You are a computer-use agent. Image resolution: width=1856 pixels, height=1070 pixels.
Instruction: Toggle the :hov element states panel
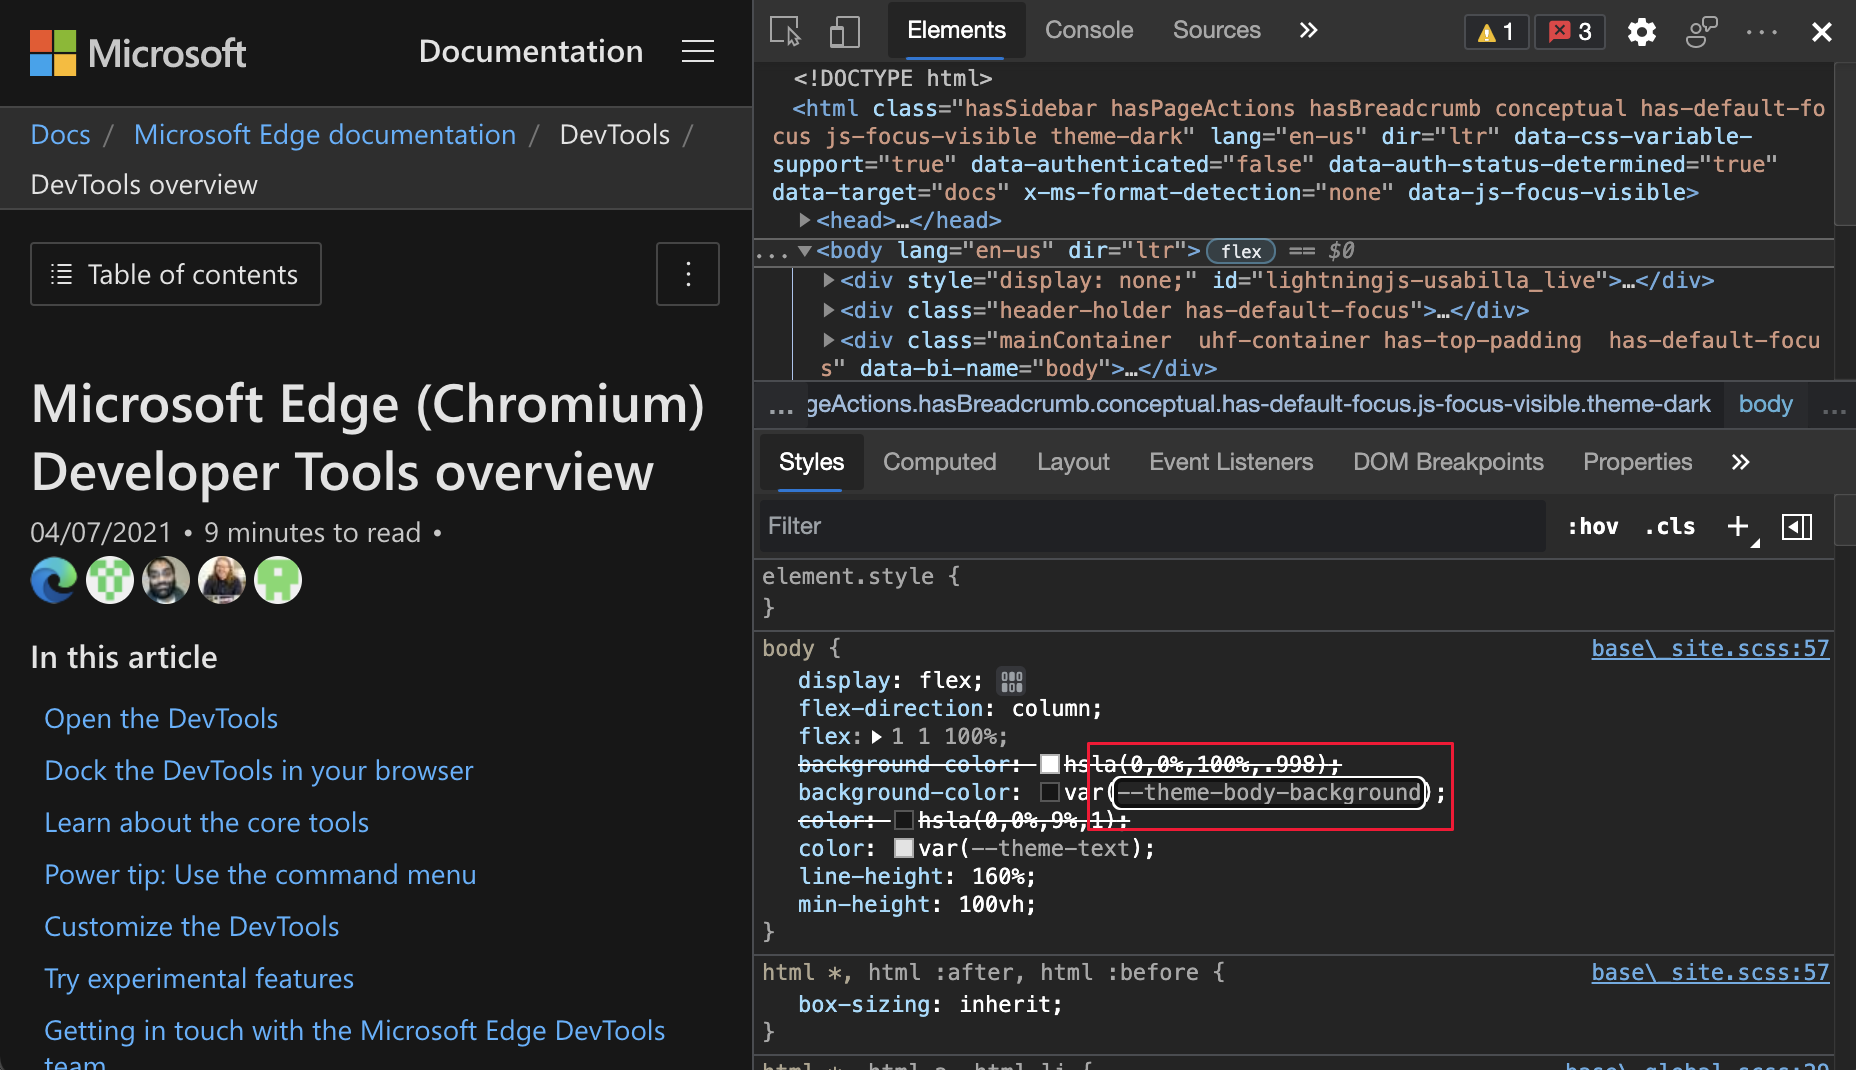[x=1592, y=526]
